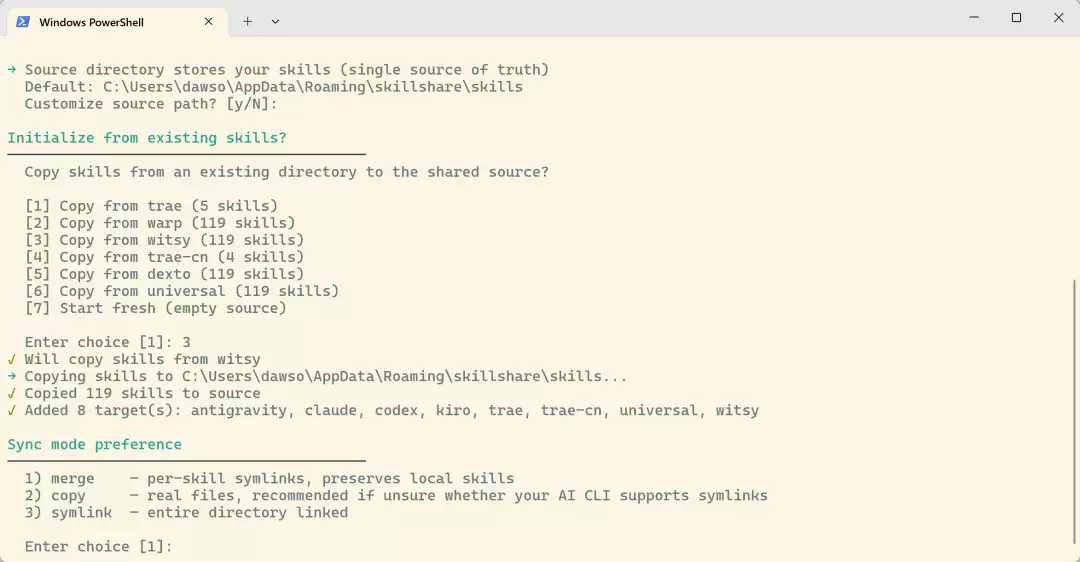Click the 'Start fresh (empty source)' line
The image size is (1080, 562).
156,309
